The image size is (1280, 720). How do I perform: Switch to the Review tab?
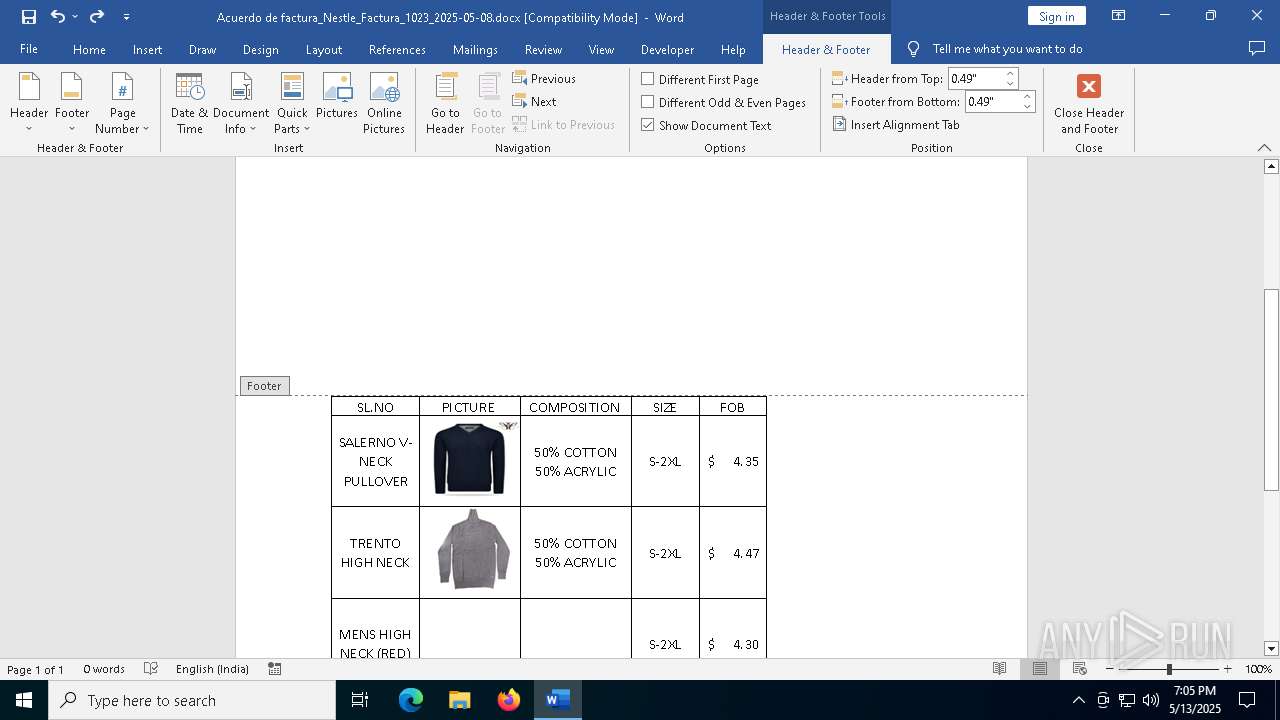point(543,49)
